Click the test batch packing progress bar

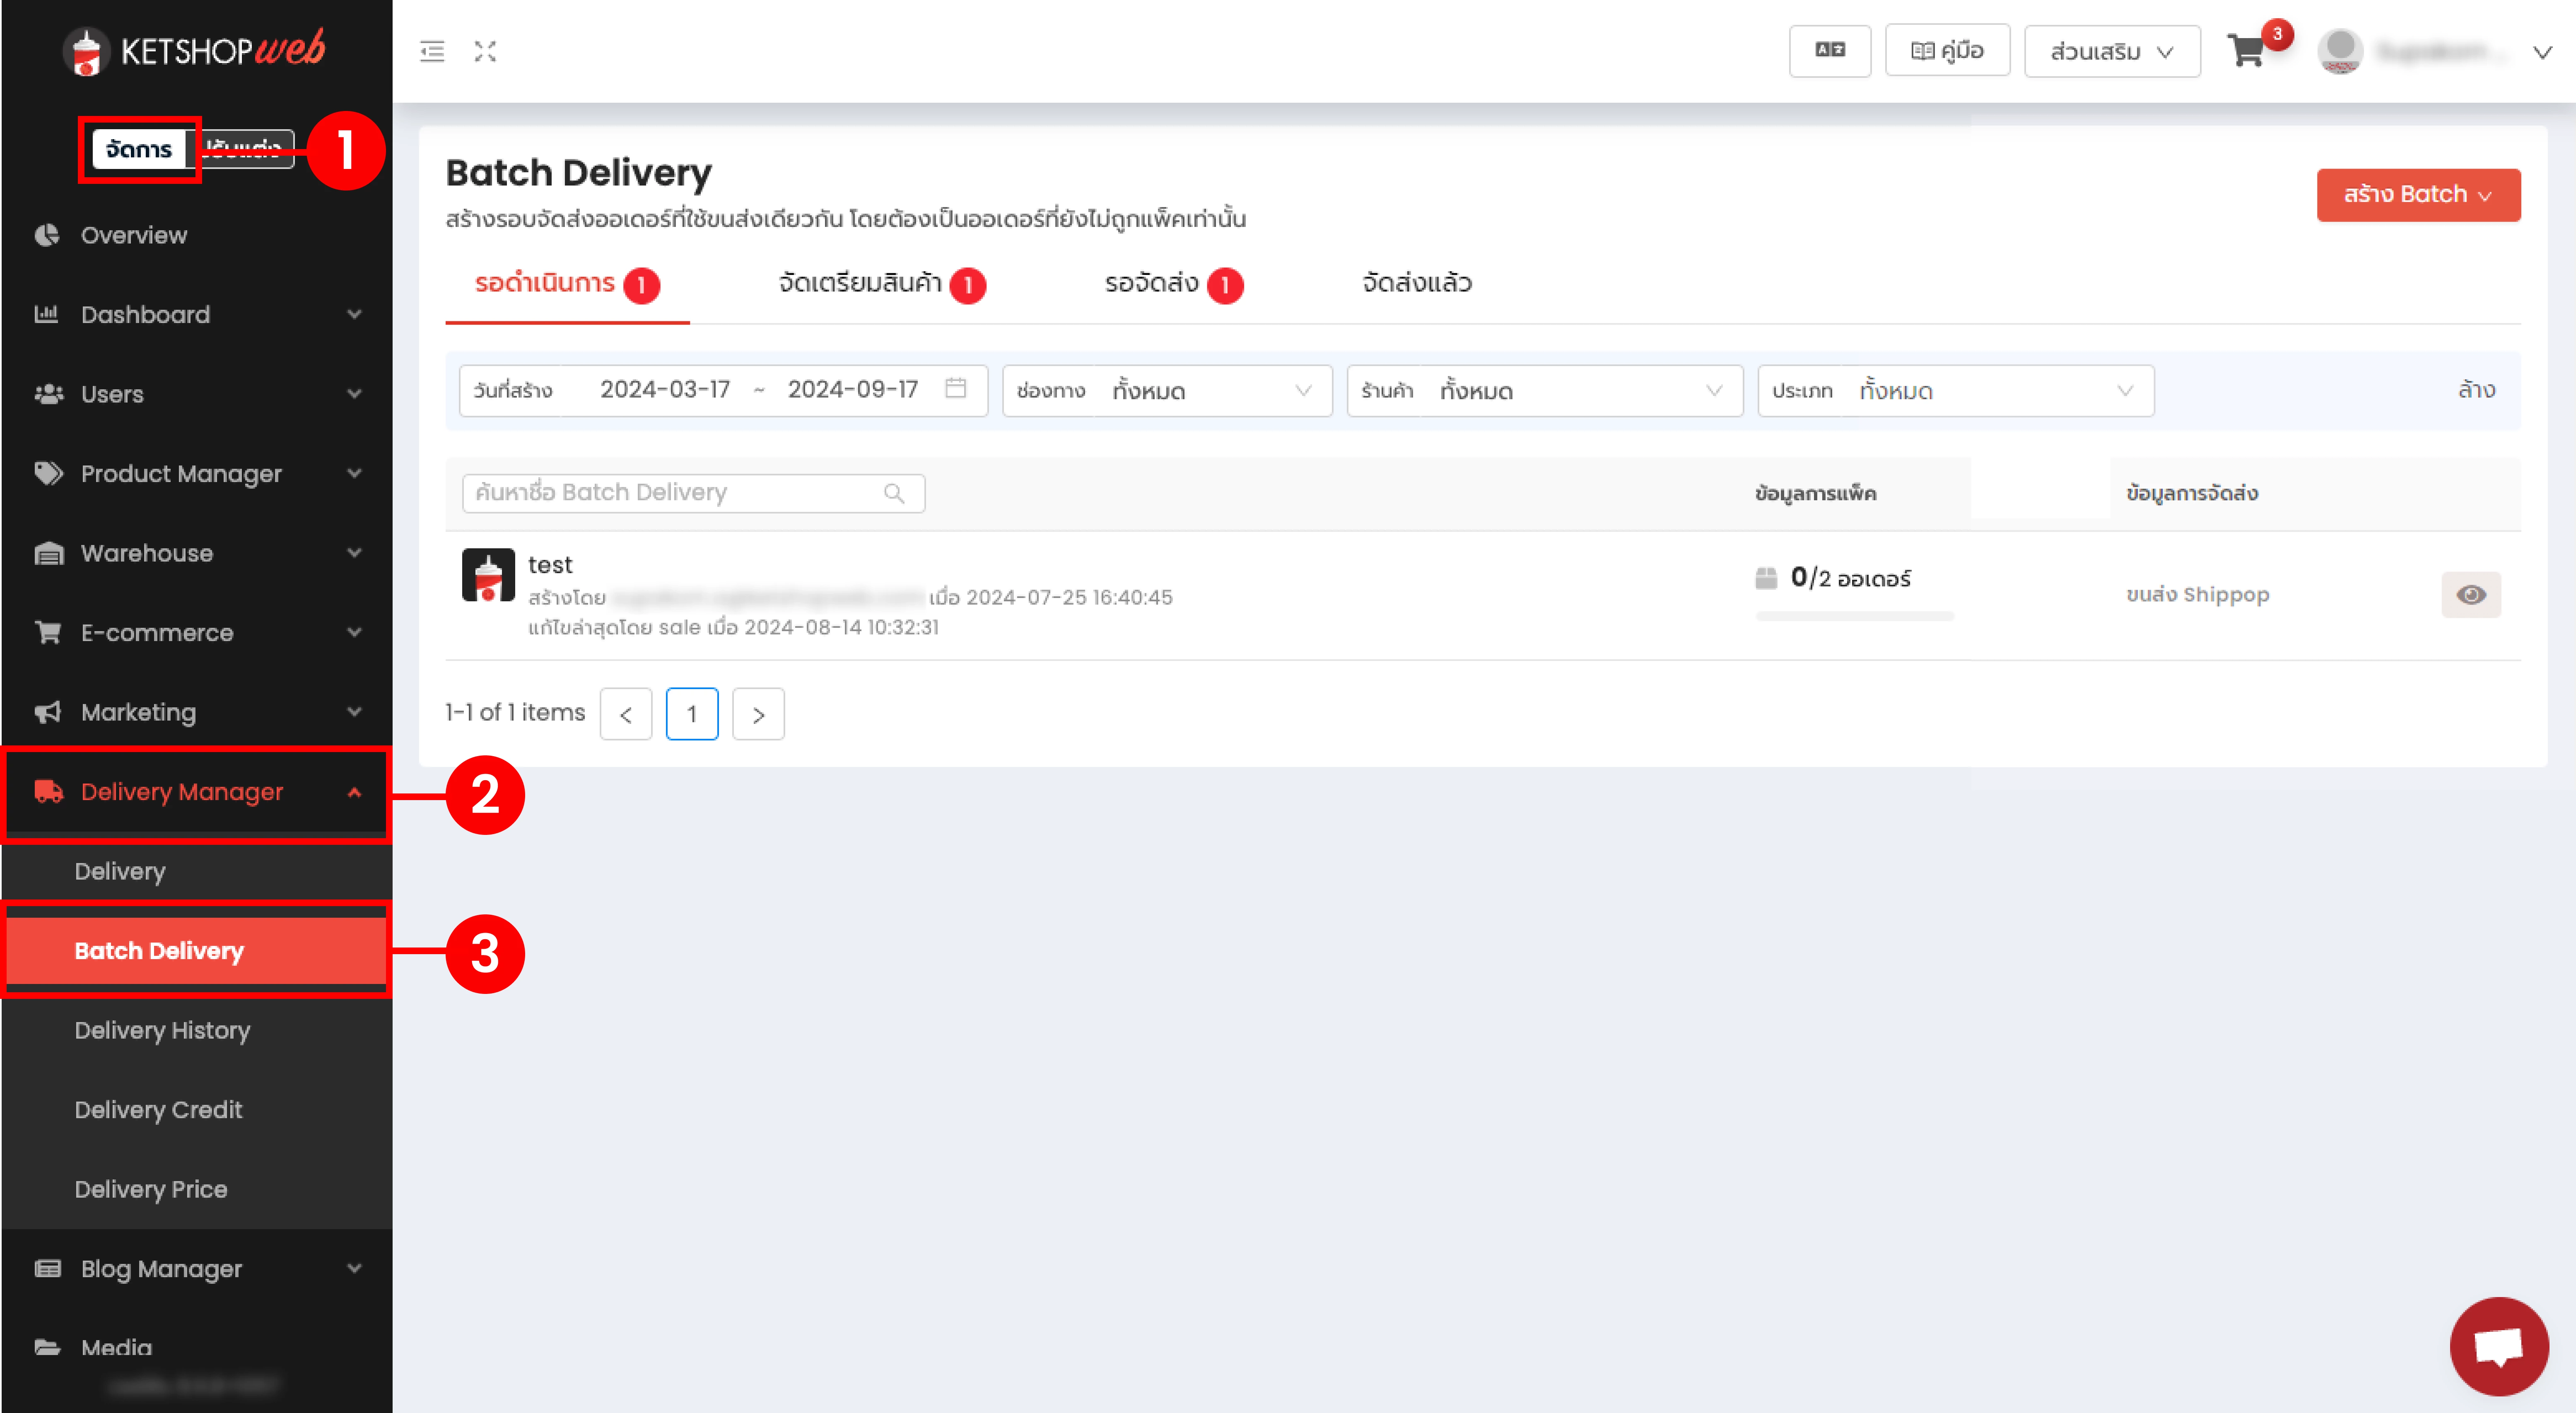tap(1854, 616)
